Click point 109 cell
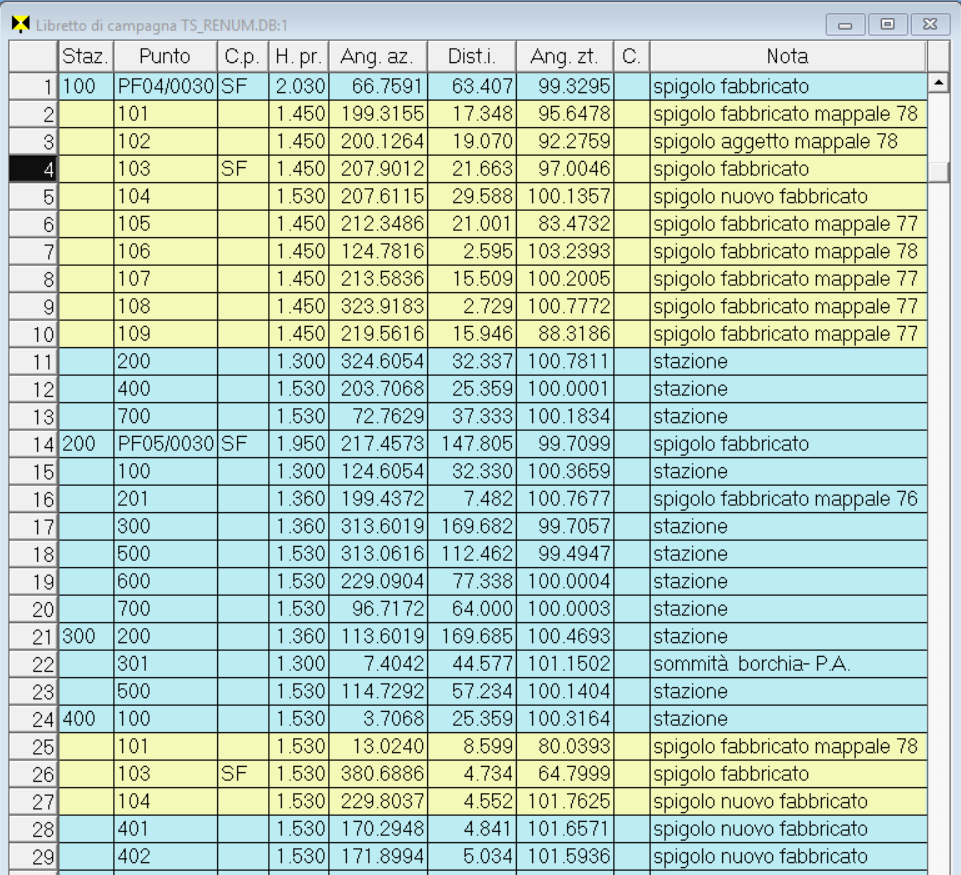 pos(165,334)
